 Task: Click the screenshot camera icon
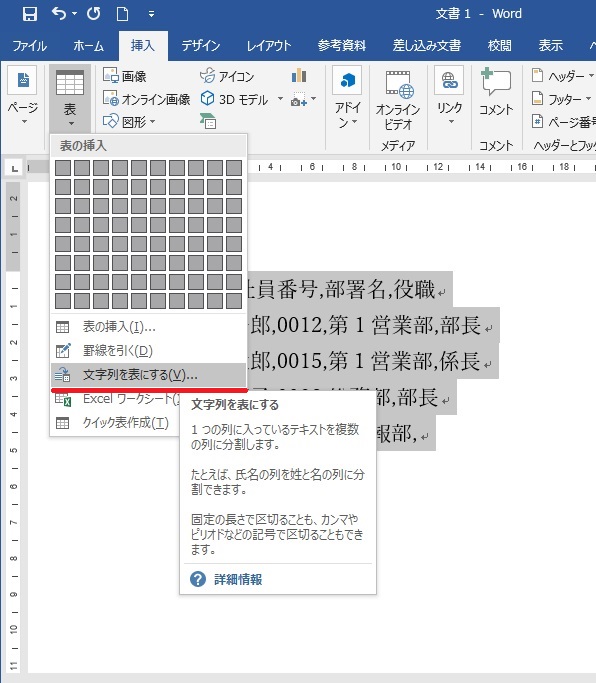pos(299,99)
